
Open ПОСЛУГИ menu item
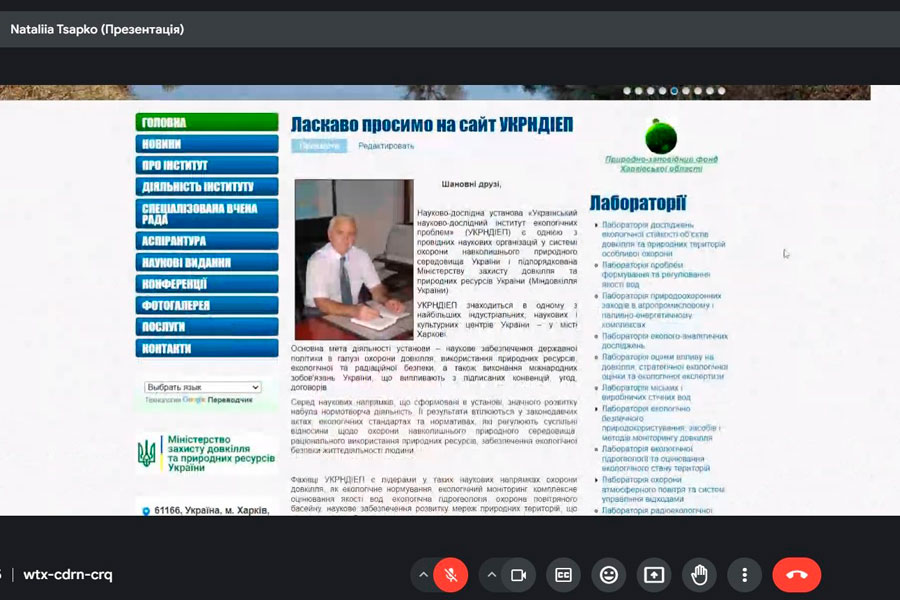(x=207, y=327)
